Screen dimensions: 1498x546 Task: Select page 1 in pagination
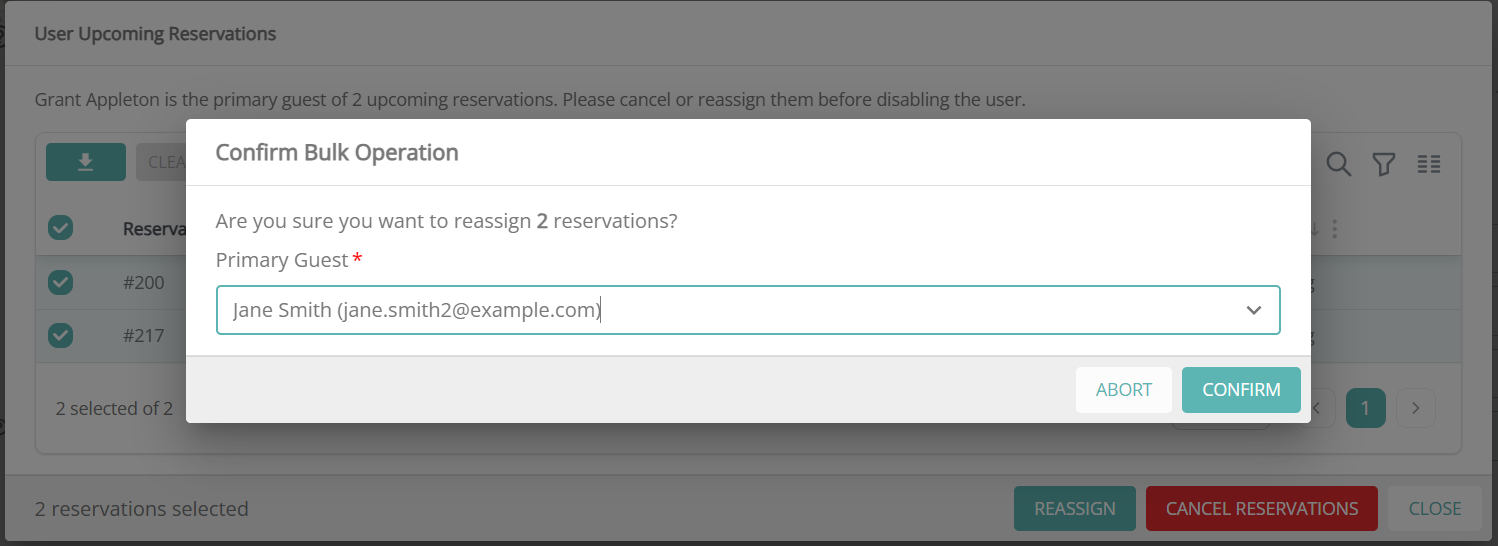[1366, 407]
